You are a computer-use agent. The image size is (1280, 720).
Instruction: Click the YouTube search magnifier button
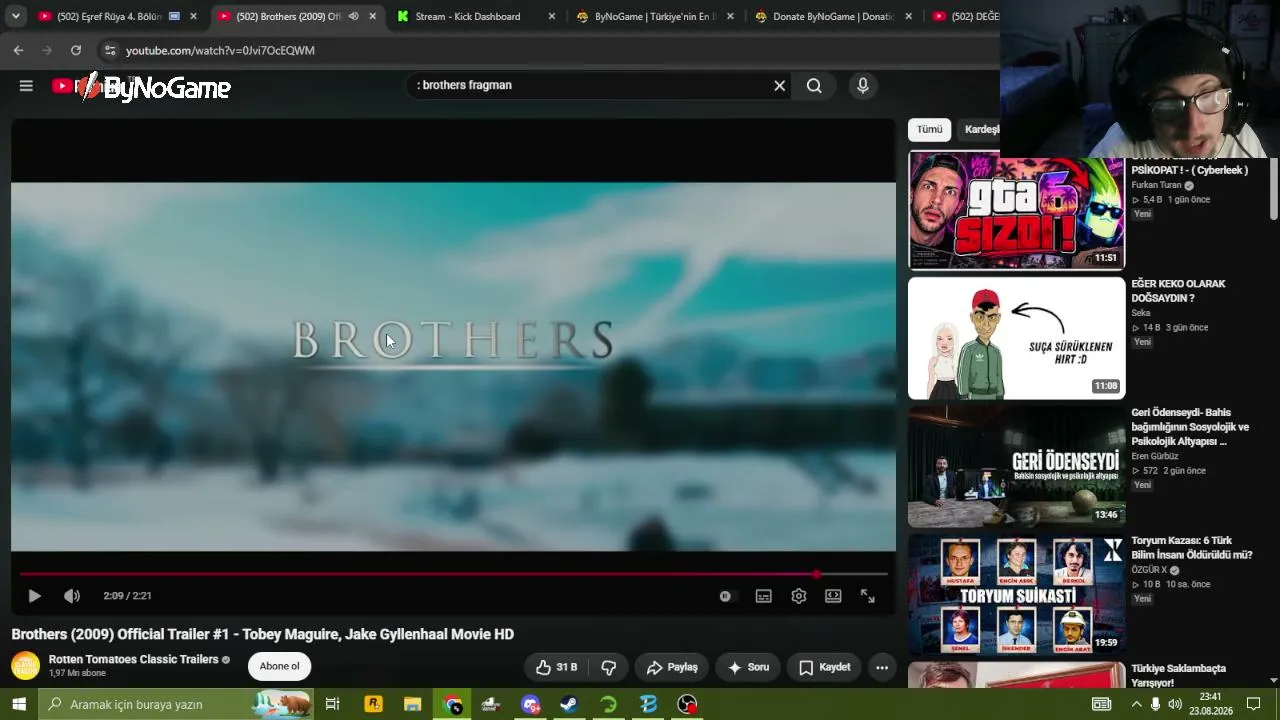point(814,86)
